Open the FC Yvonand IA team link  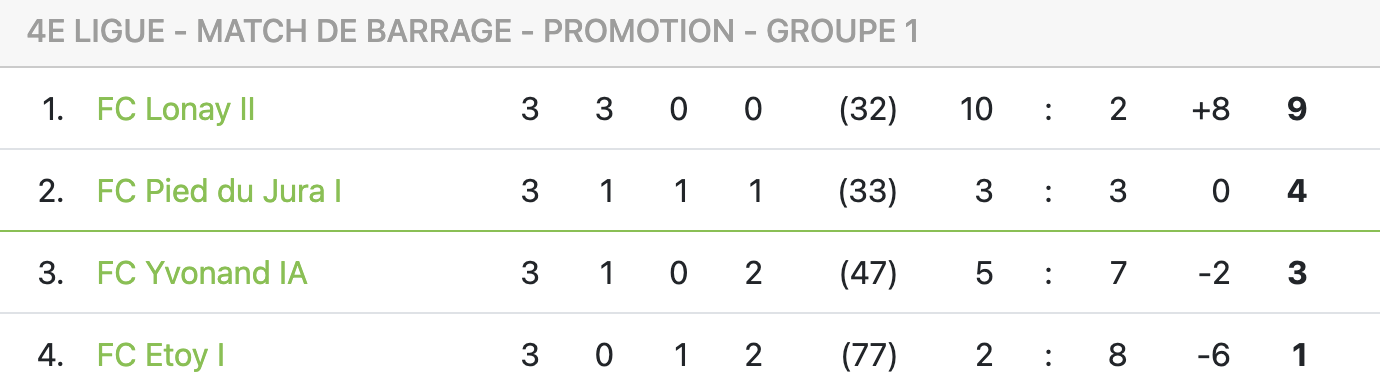(202, 273)
